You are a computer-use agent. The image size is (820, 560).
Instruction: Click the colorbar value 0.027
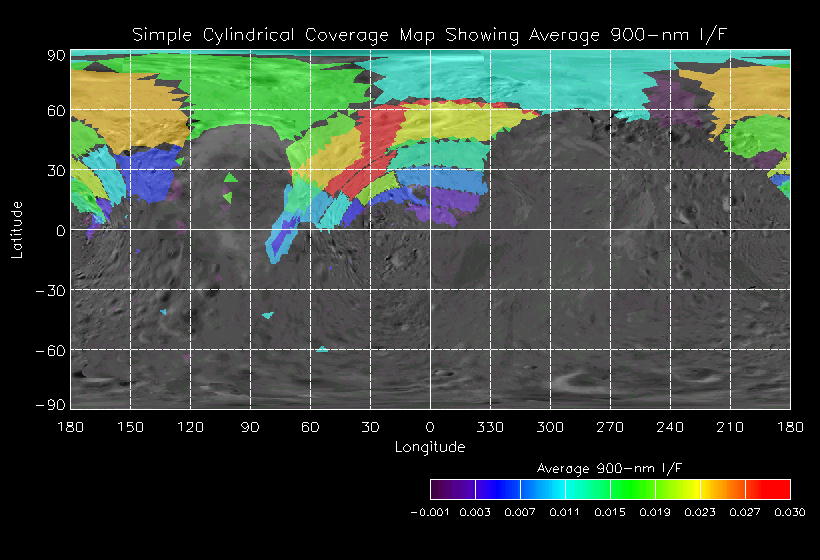click(x=745, y=512)
